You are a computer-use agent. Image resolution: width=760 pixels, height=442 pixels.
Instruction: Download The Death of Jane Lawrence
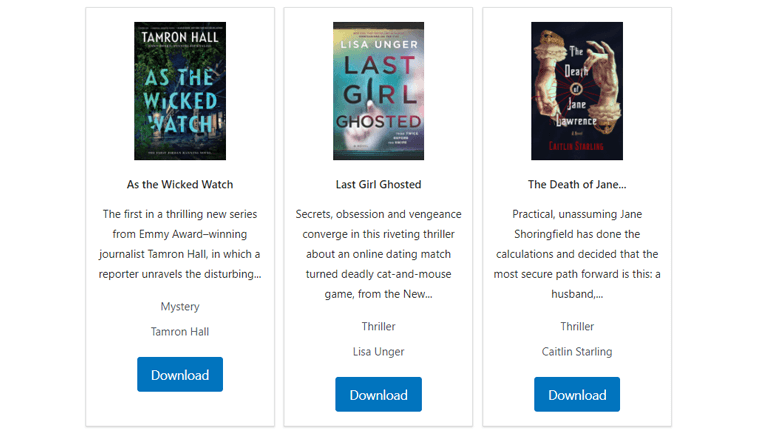pyautogui.click(x=577, y=395)
